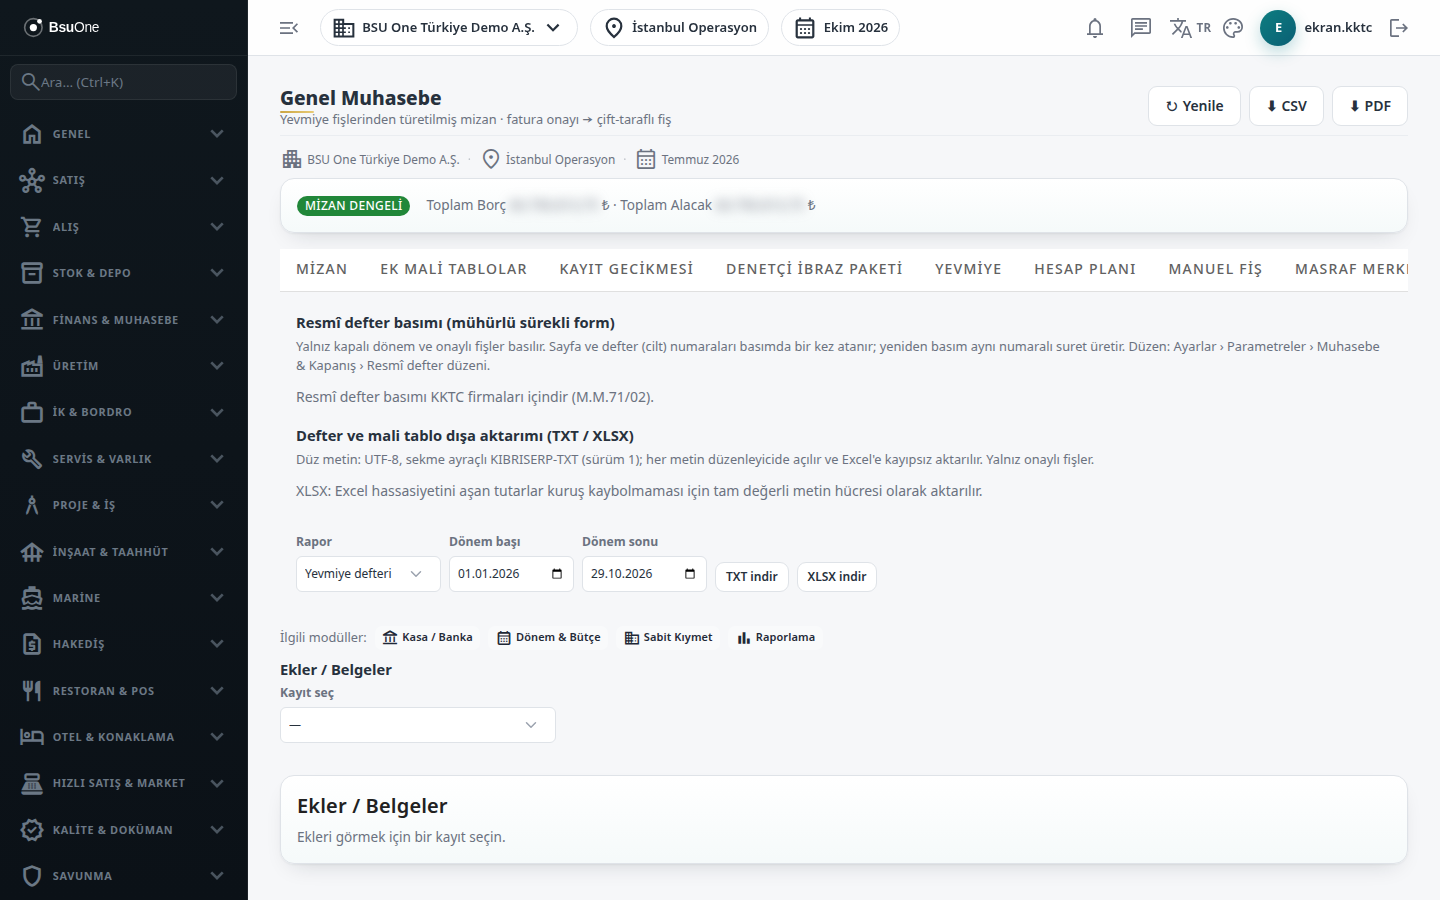Click İstanbul Operasyon location selector

tap(679, 28)
